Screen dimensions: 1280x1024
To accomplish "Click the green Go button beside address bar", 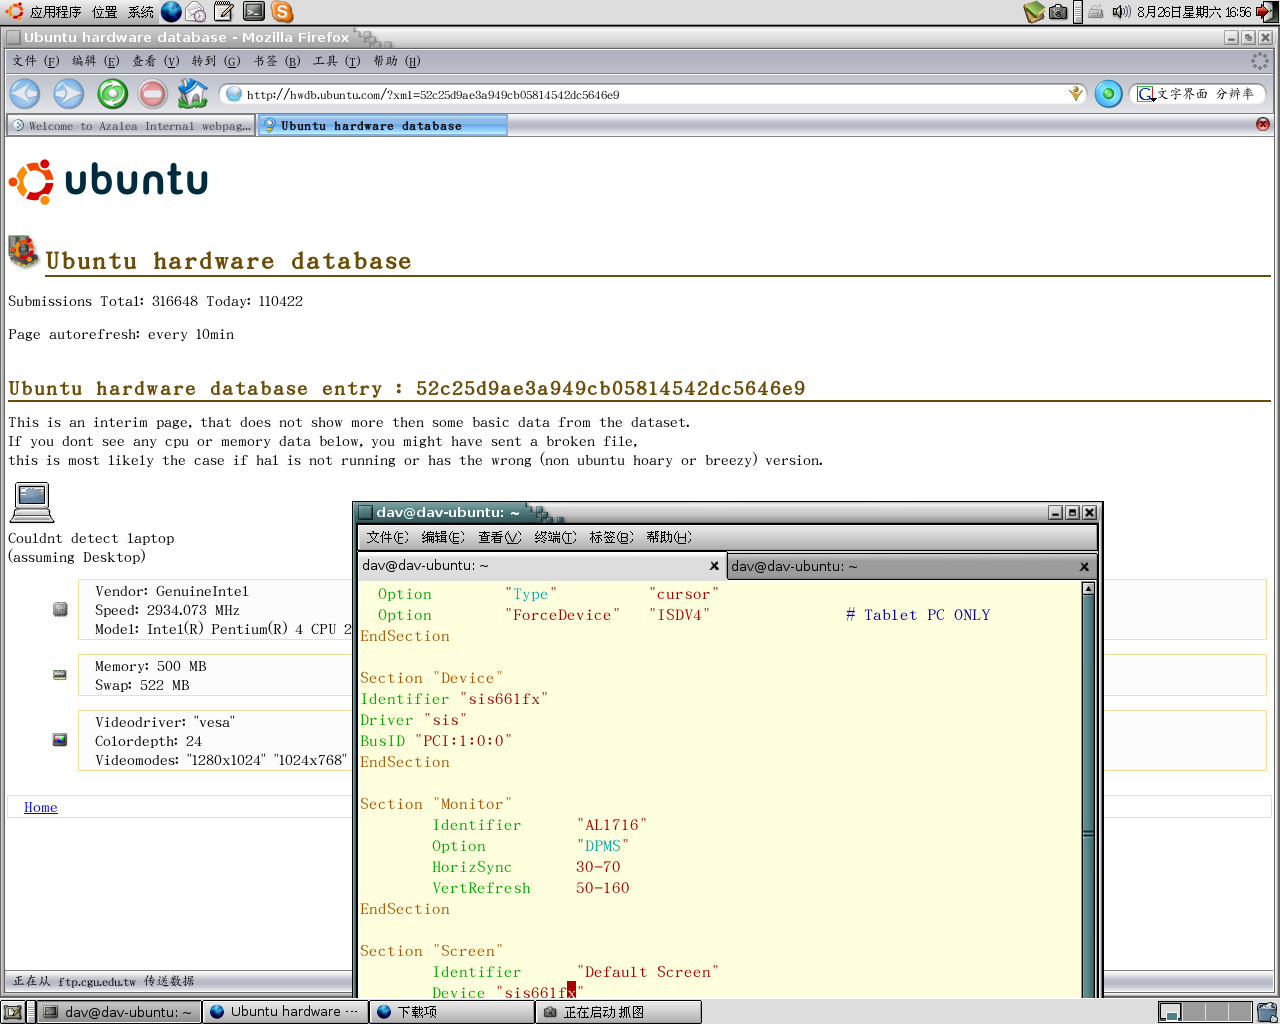I will (x=1108, y=94).
